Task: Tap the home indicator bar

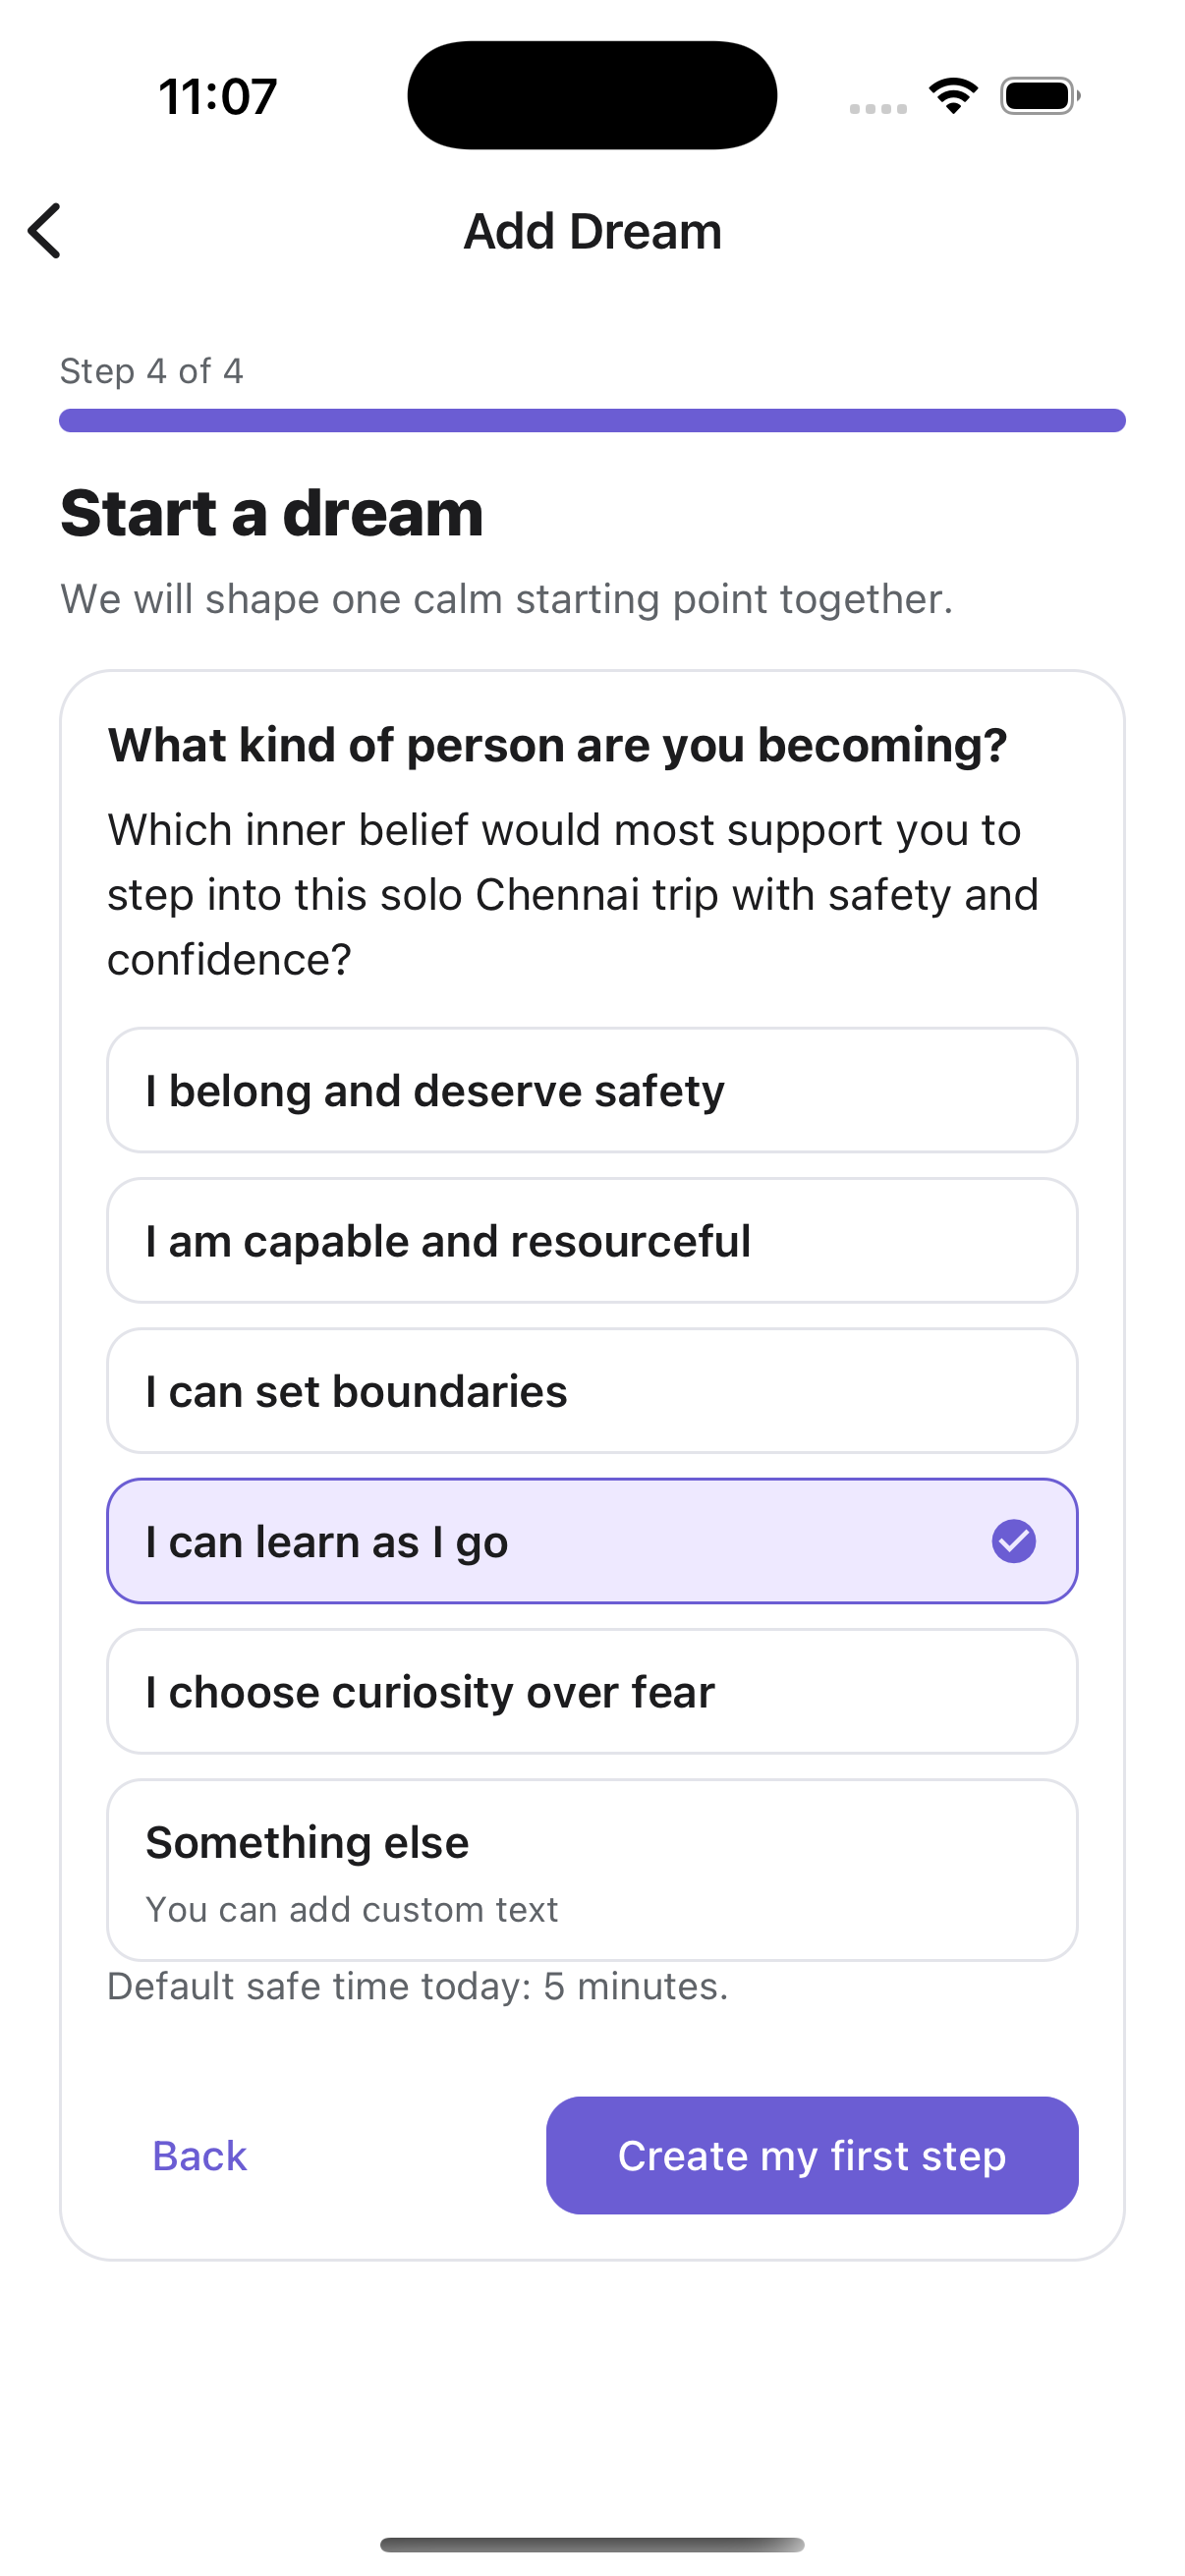Action: pos(592,2544)
